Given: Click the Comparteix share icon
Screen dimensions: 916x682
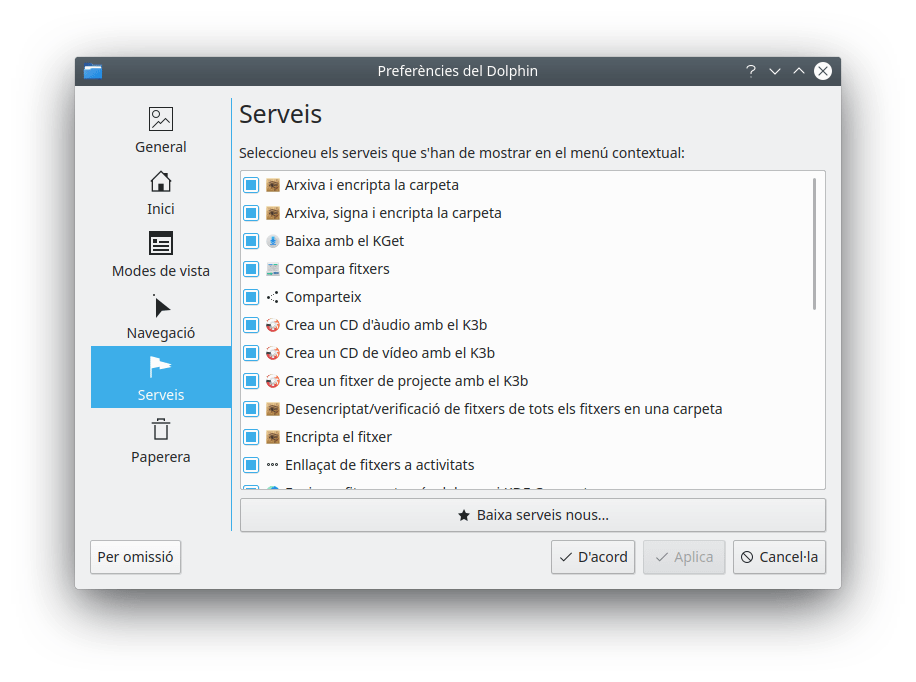Looking at the screenshot, I should pyautogui.click(x=273, y=297).
